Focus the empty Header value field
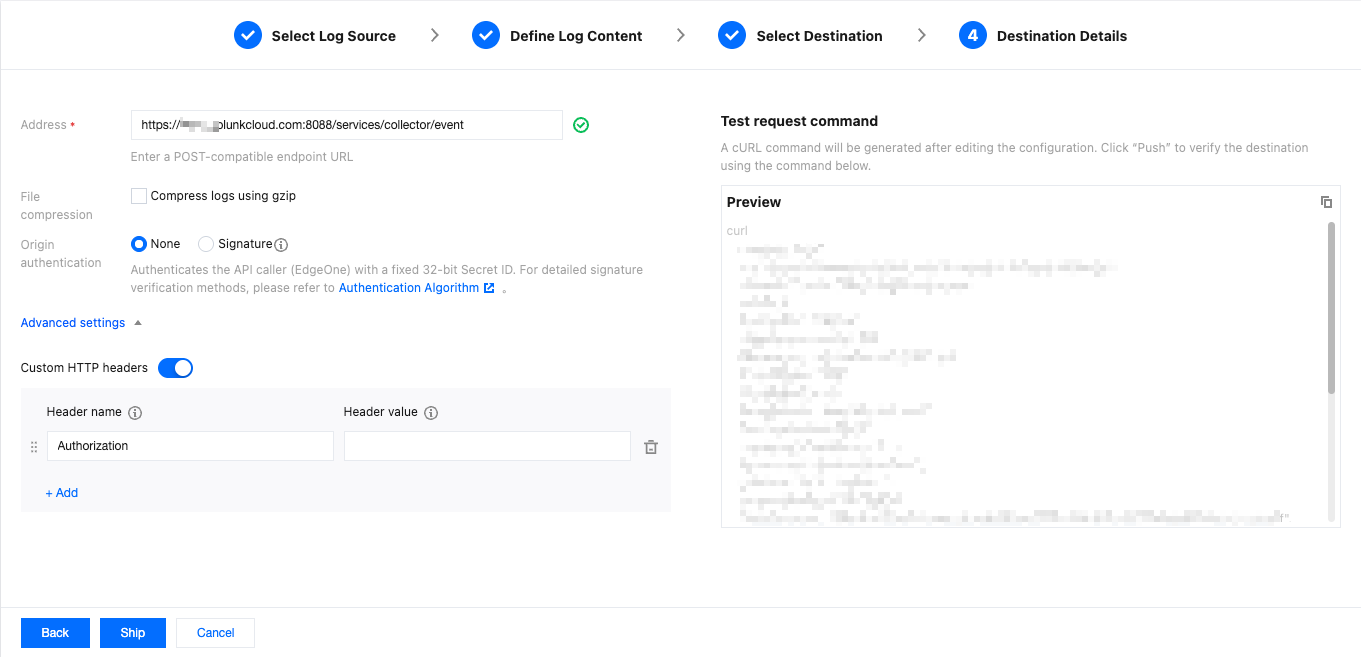Image resolution: width=1361 pixels, height=657 pixels. point(487,446)
